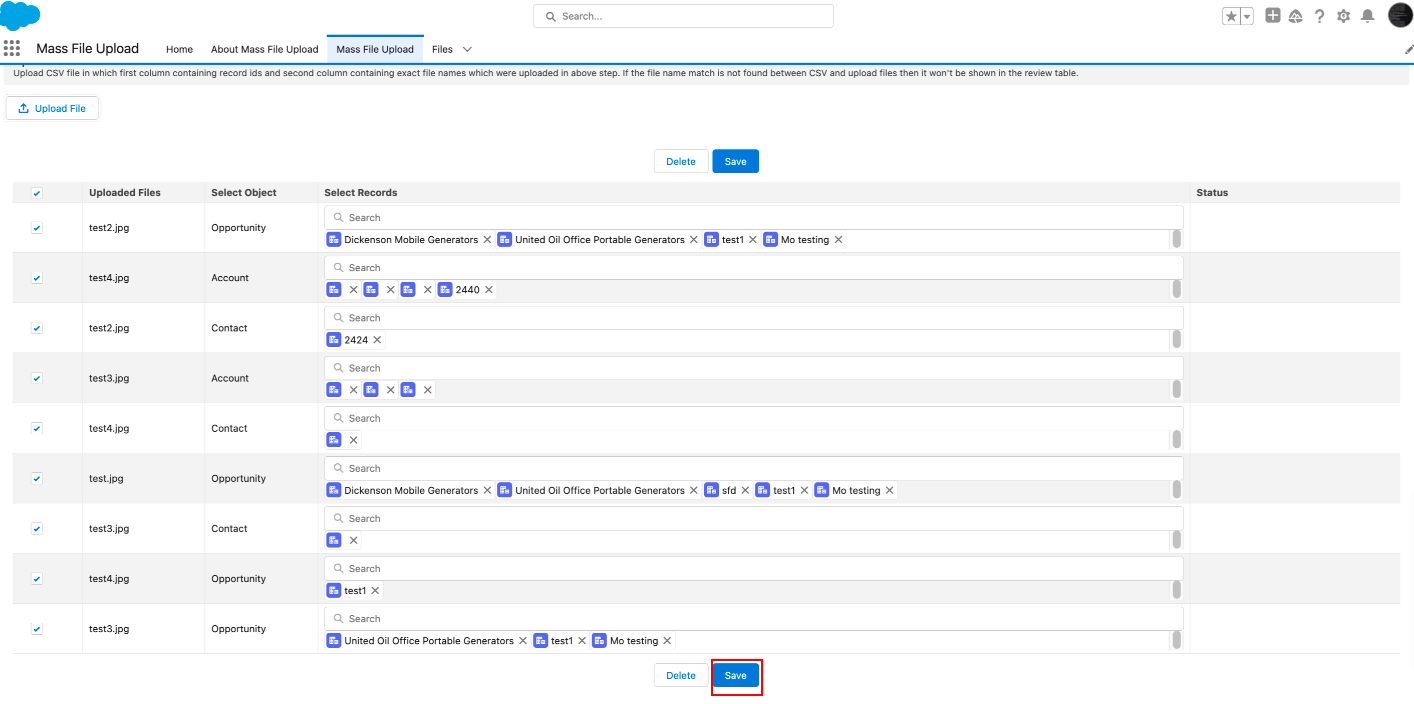Uncheck the test4.jpg Opportunity row checkbox
This screenshot has height=704, width=1414.
[37, 579]
